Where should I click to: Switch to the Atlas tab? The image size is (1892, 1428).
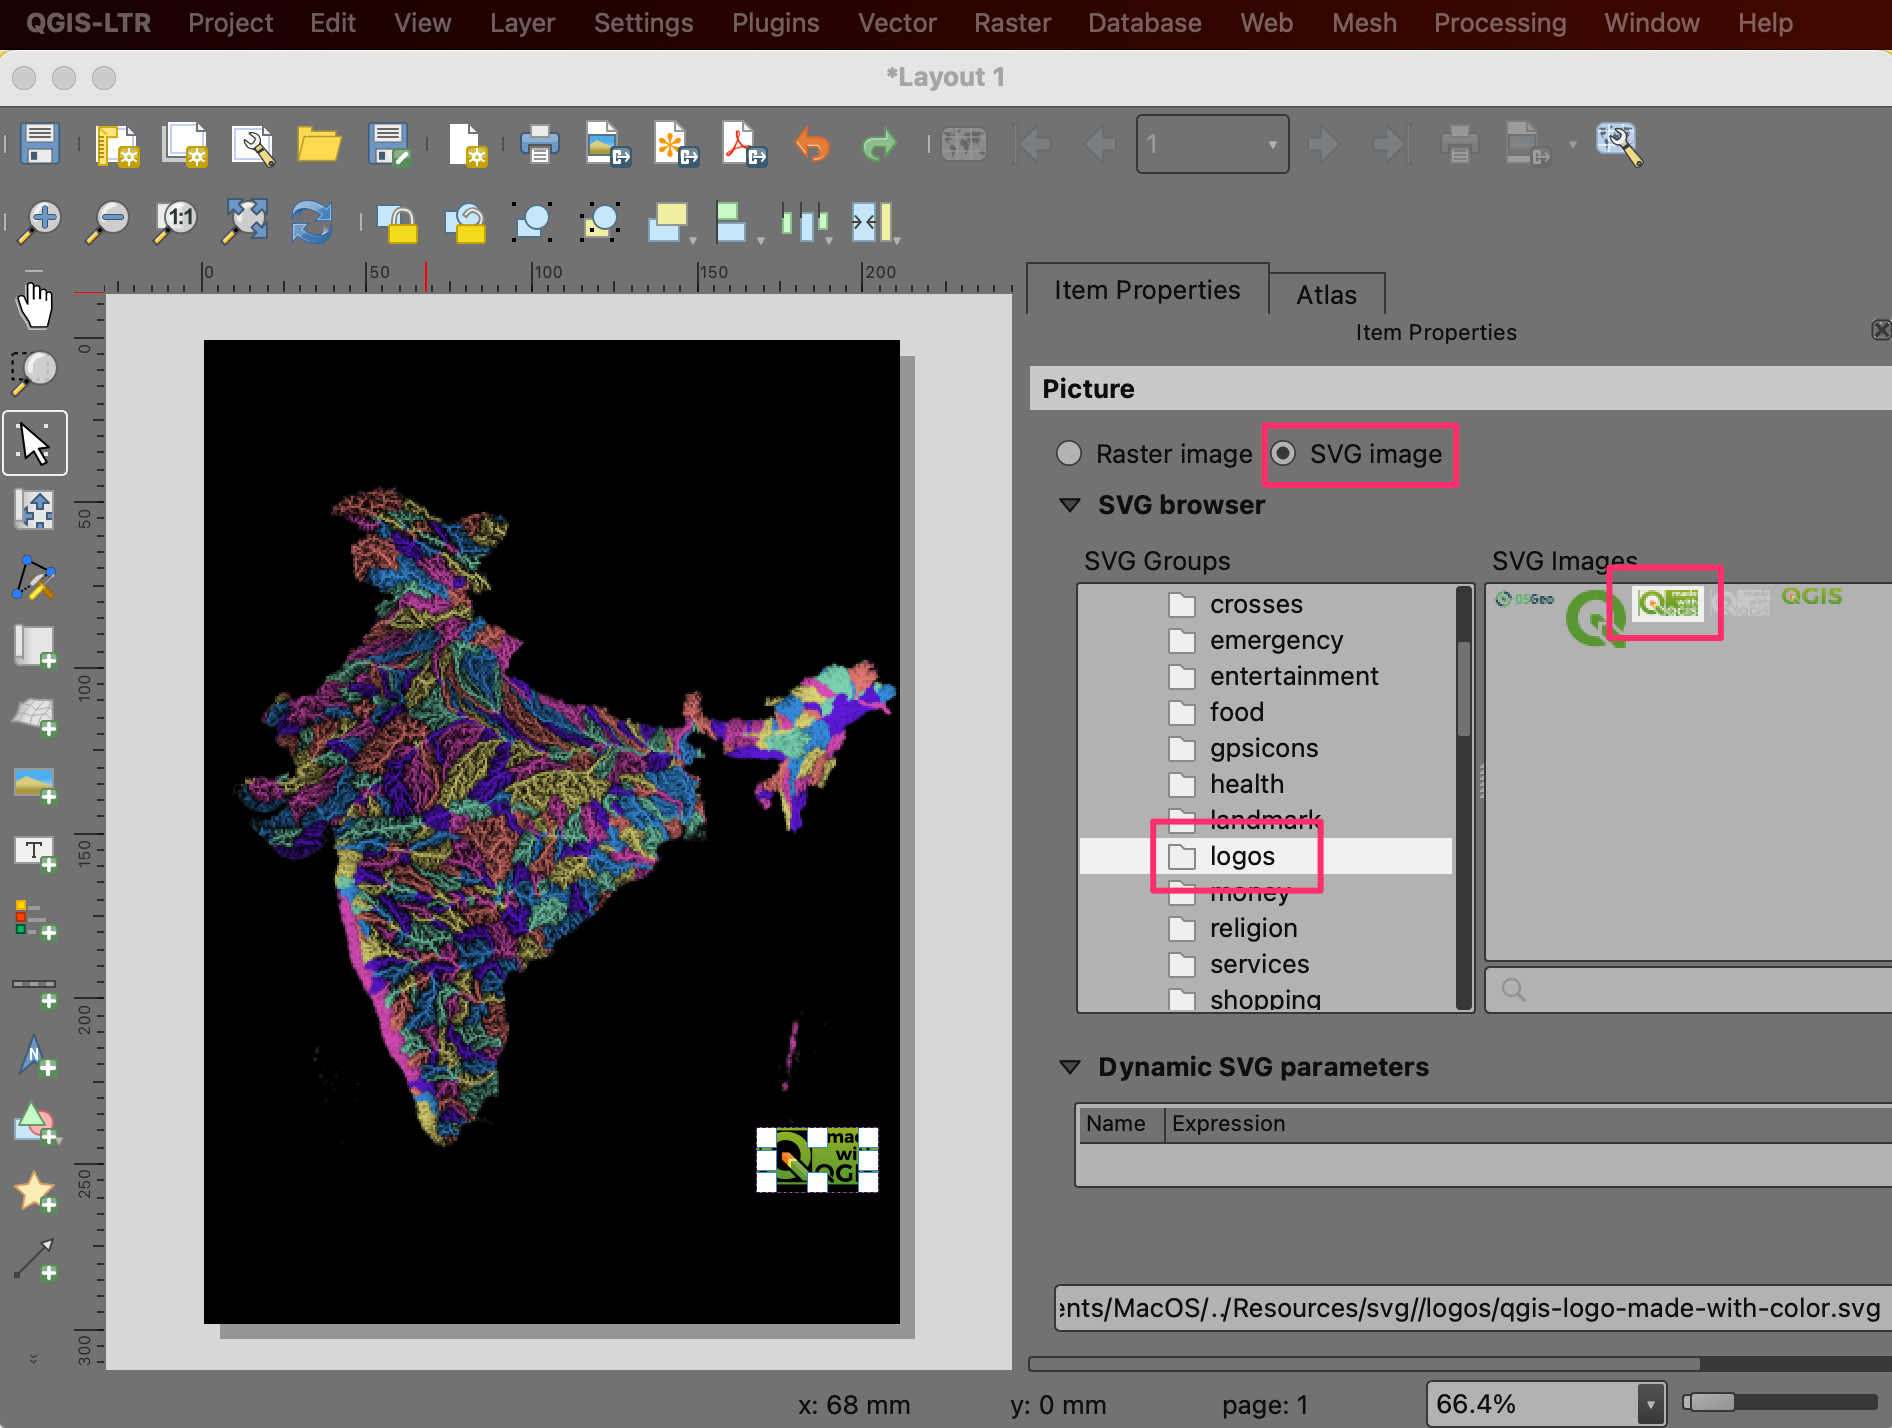point(1326,295)
